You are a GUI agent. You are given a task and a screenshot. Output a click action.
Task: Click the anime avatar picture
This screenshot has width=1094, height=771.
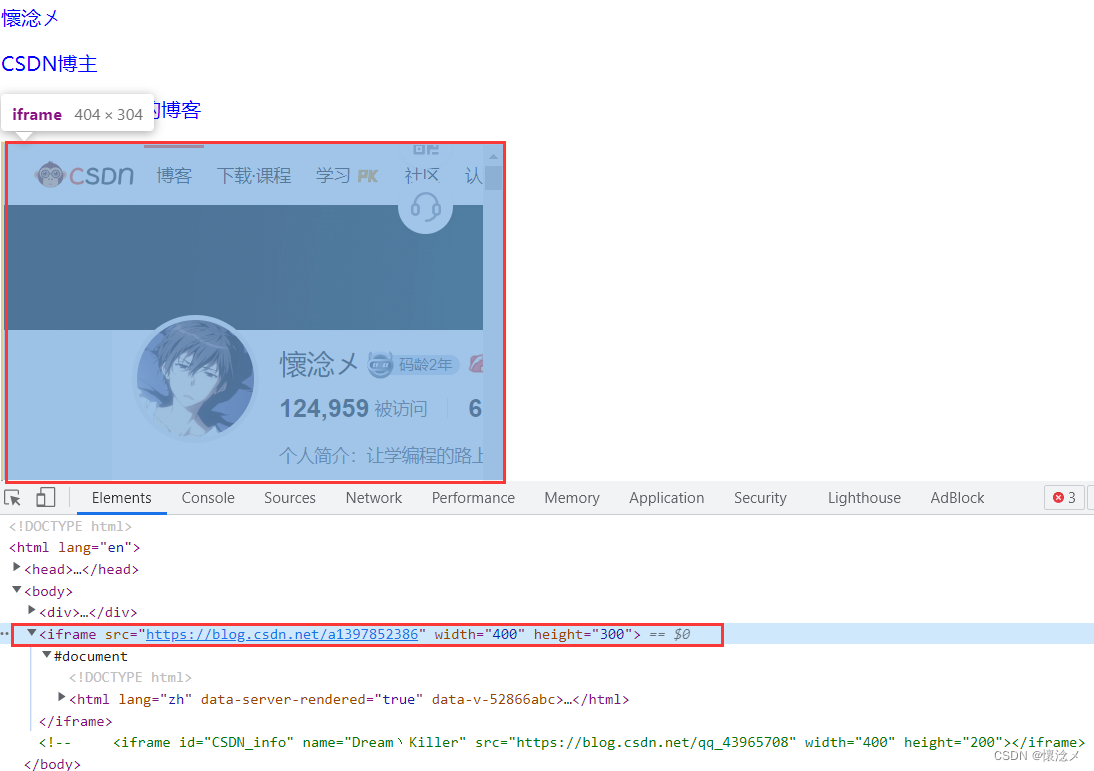(195, 379)
